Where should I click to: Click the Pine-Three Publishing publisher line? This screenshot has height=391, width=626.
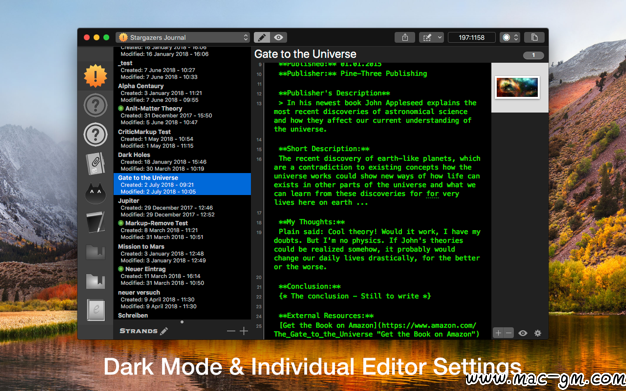tap(353, 73)
